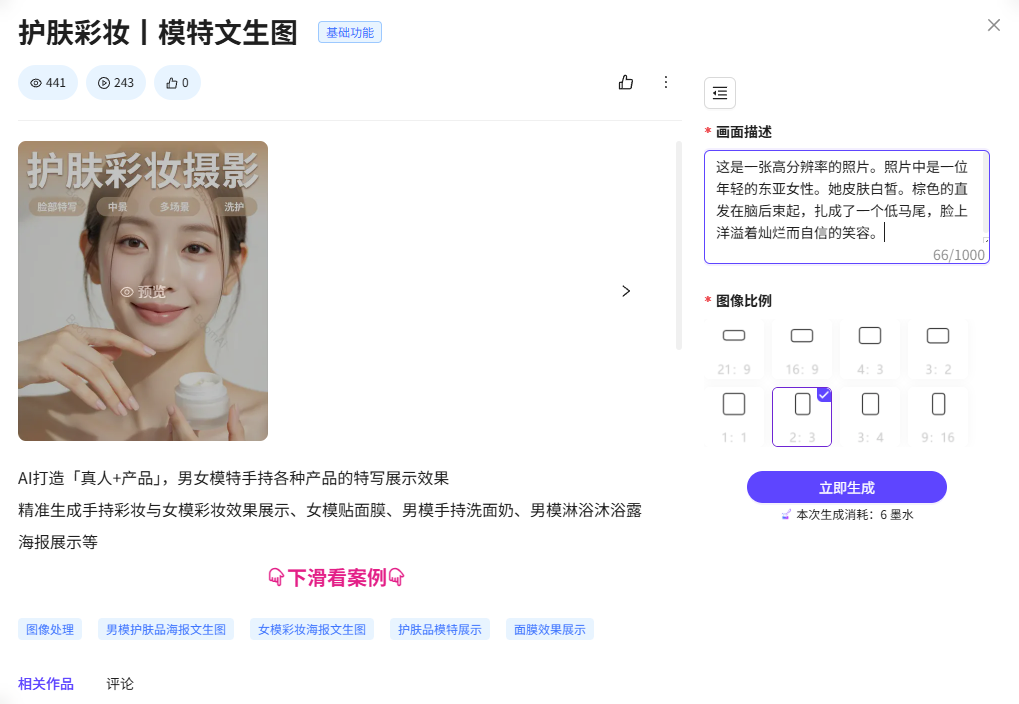Open the three-dot more options menu

pos(665,82)
